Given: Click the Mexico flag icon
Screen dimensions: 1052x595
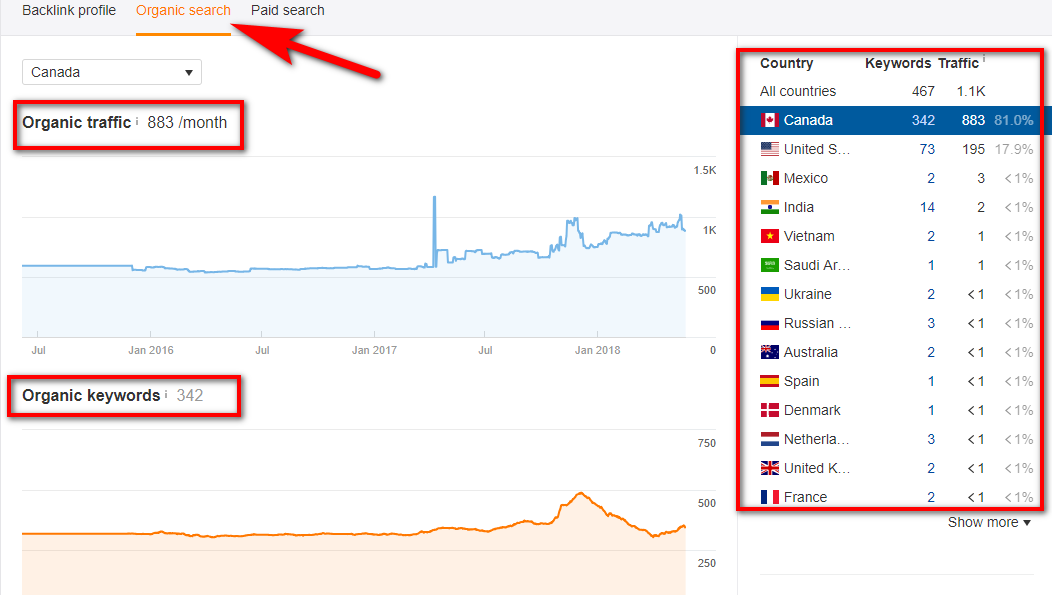Looking at the screenshot, I should [x=769, y=178].
